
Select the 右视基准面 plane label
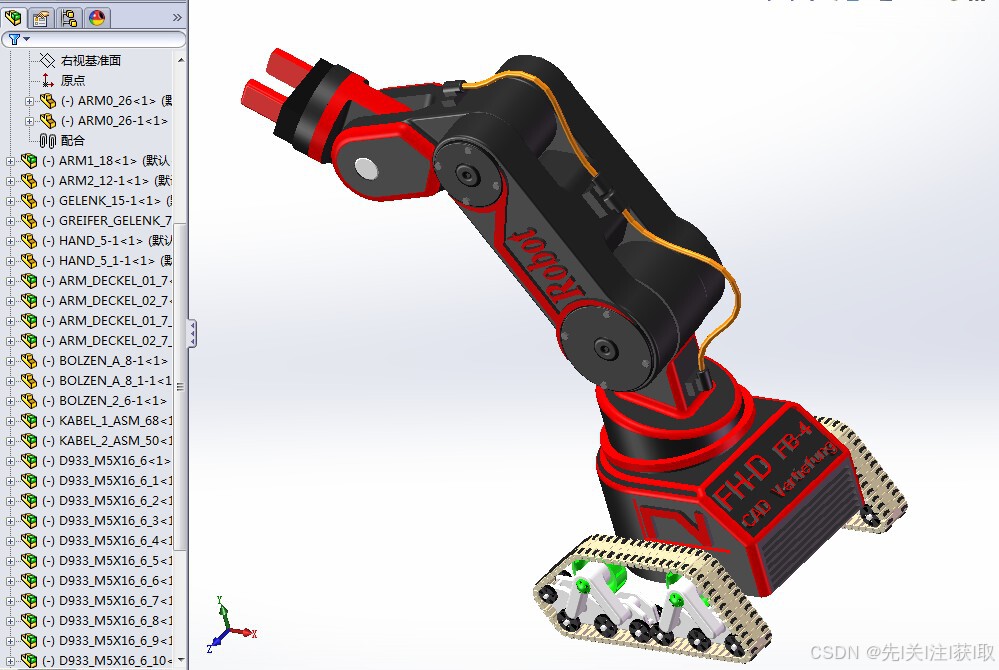90,61
